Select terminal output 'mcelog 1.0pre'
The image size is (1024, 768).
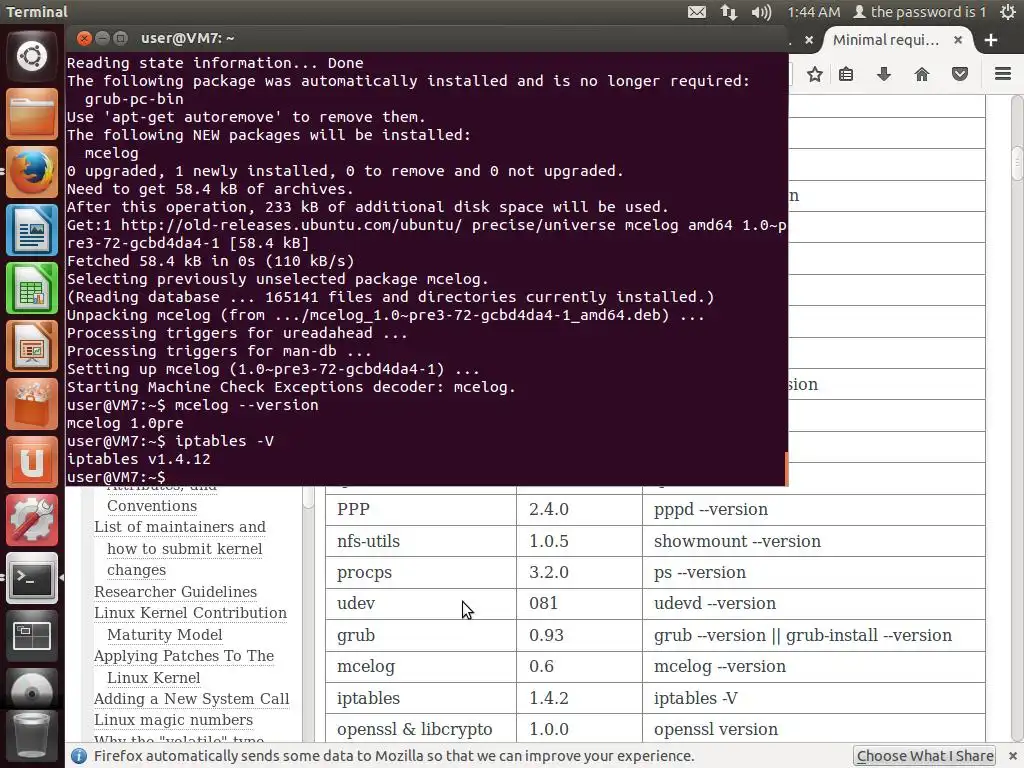(x=125, y=423)
